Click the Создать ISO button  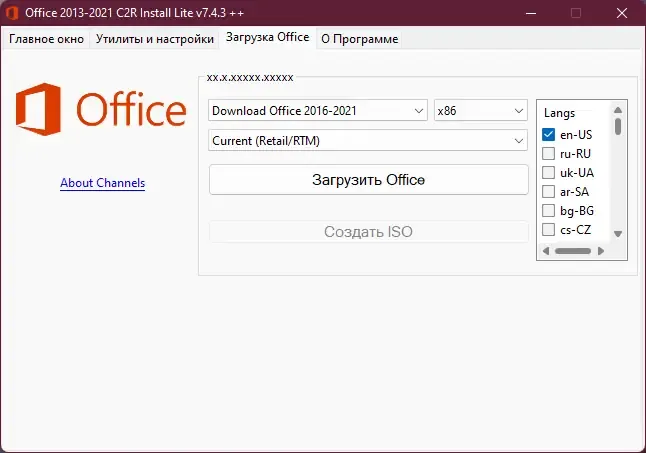point(369,231)
